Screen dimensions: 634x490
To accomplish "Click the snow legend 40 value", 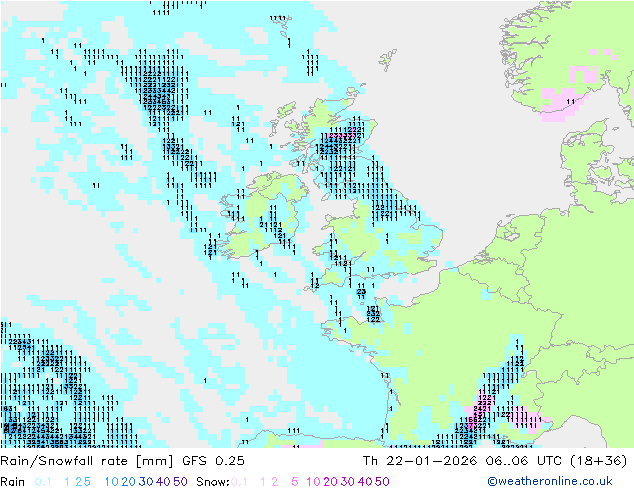I will tap(365, 482).
